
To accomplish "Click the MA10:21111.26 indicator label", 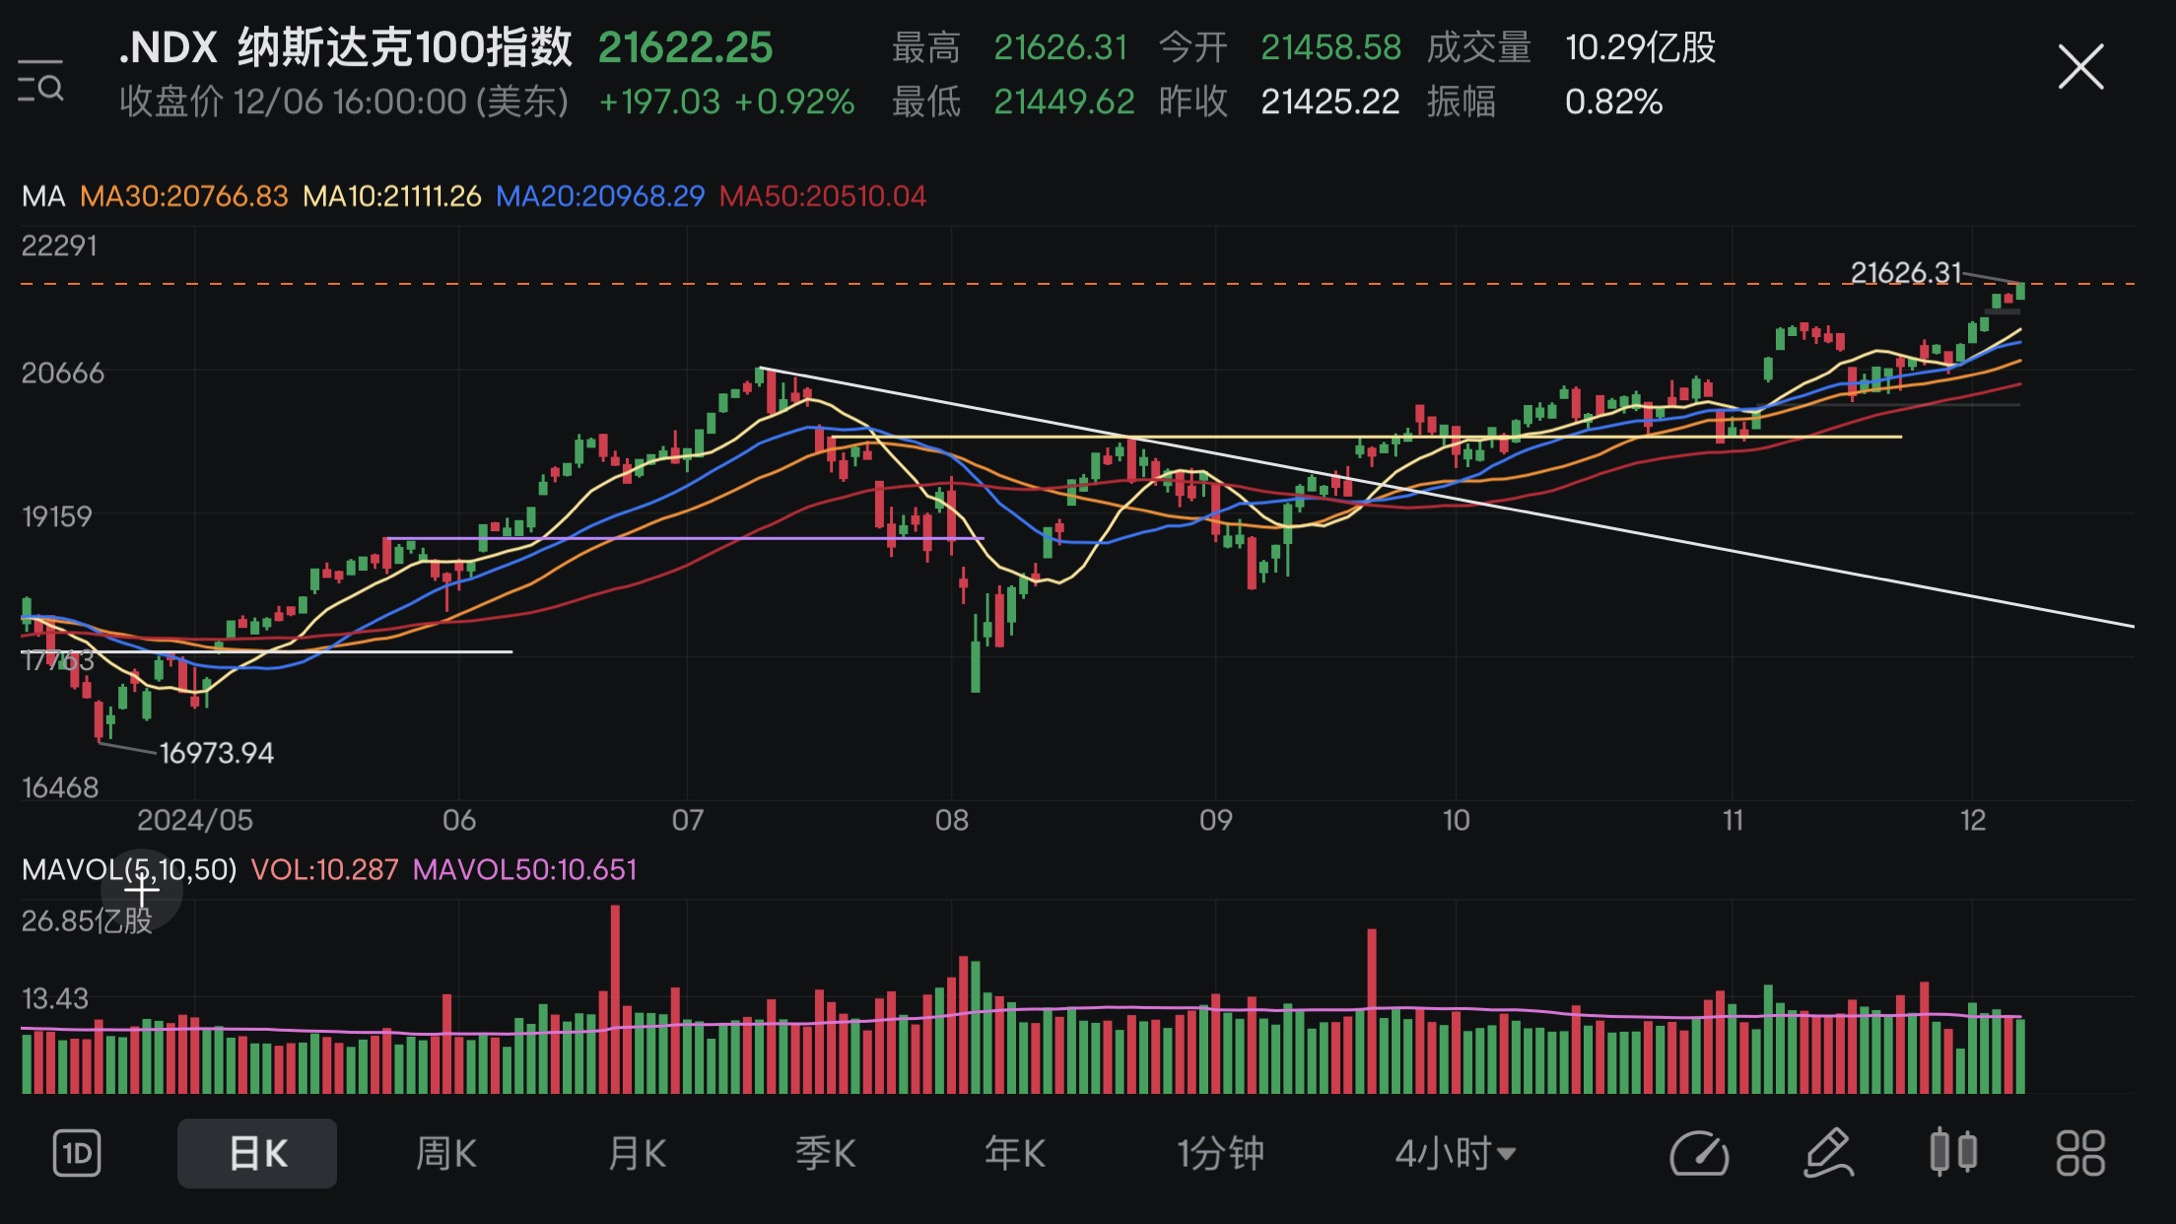I will coord(392,196).
